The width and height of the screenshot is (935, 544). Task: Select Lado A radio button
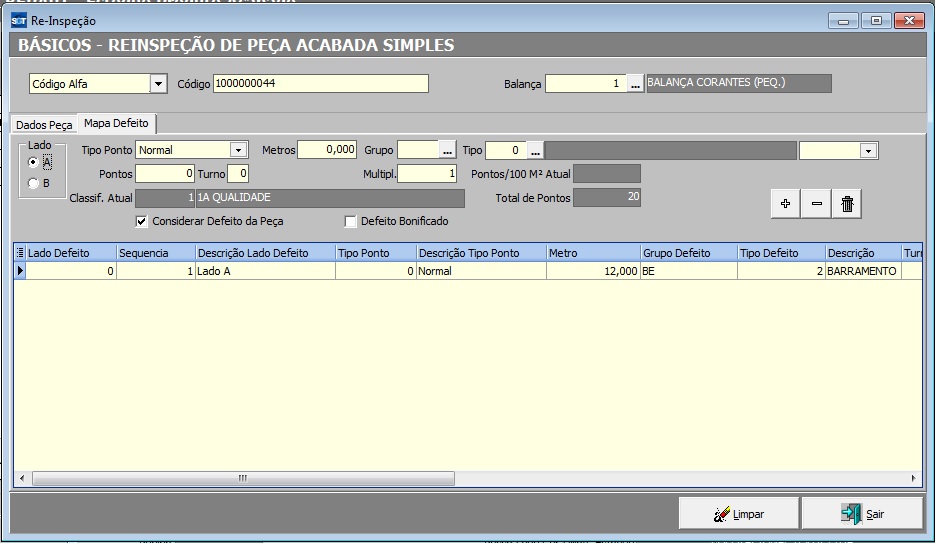coord(34,163)
